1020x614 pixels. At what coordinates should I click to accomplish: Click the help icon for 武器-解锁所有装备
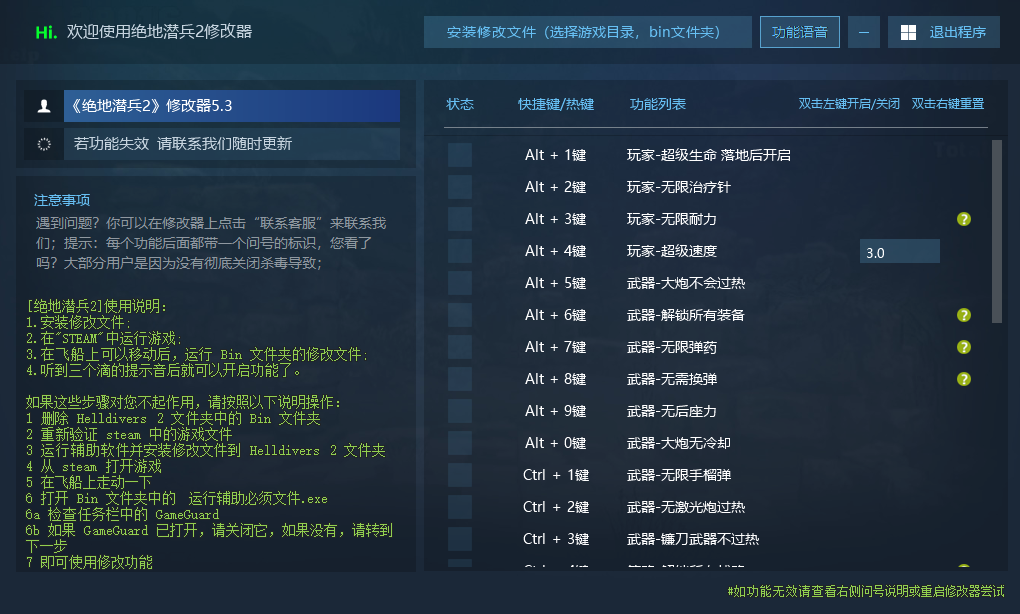(x=963, y=315)
